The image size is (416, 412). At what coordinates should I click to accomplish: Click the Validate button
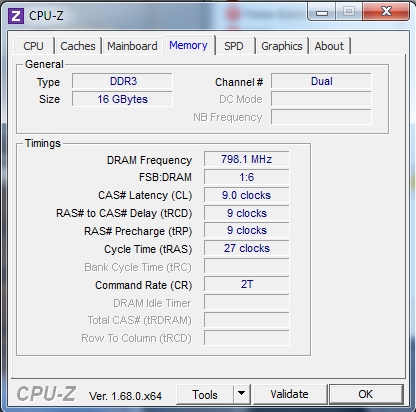(289, 394)
